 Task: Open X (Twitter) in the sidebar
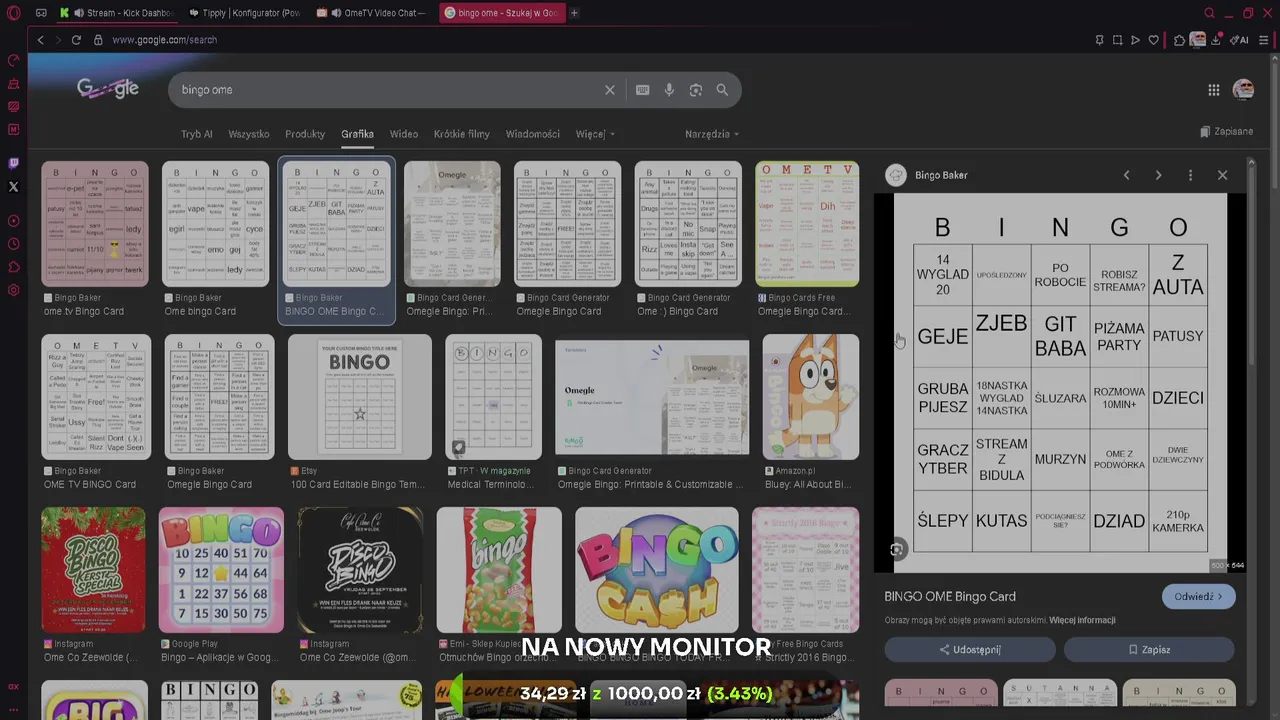[x=14, y=187]
